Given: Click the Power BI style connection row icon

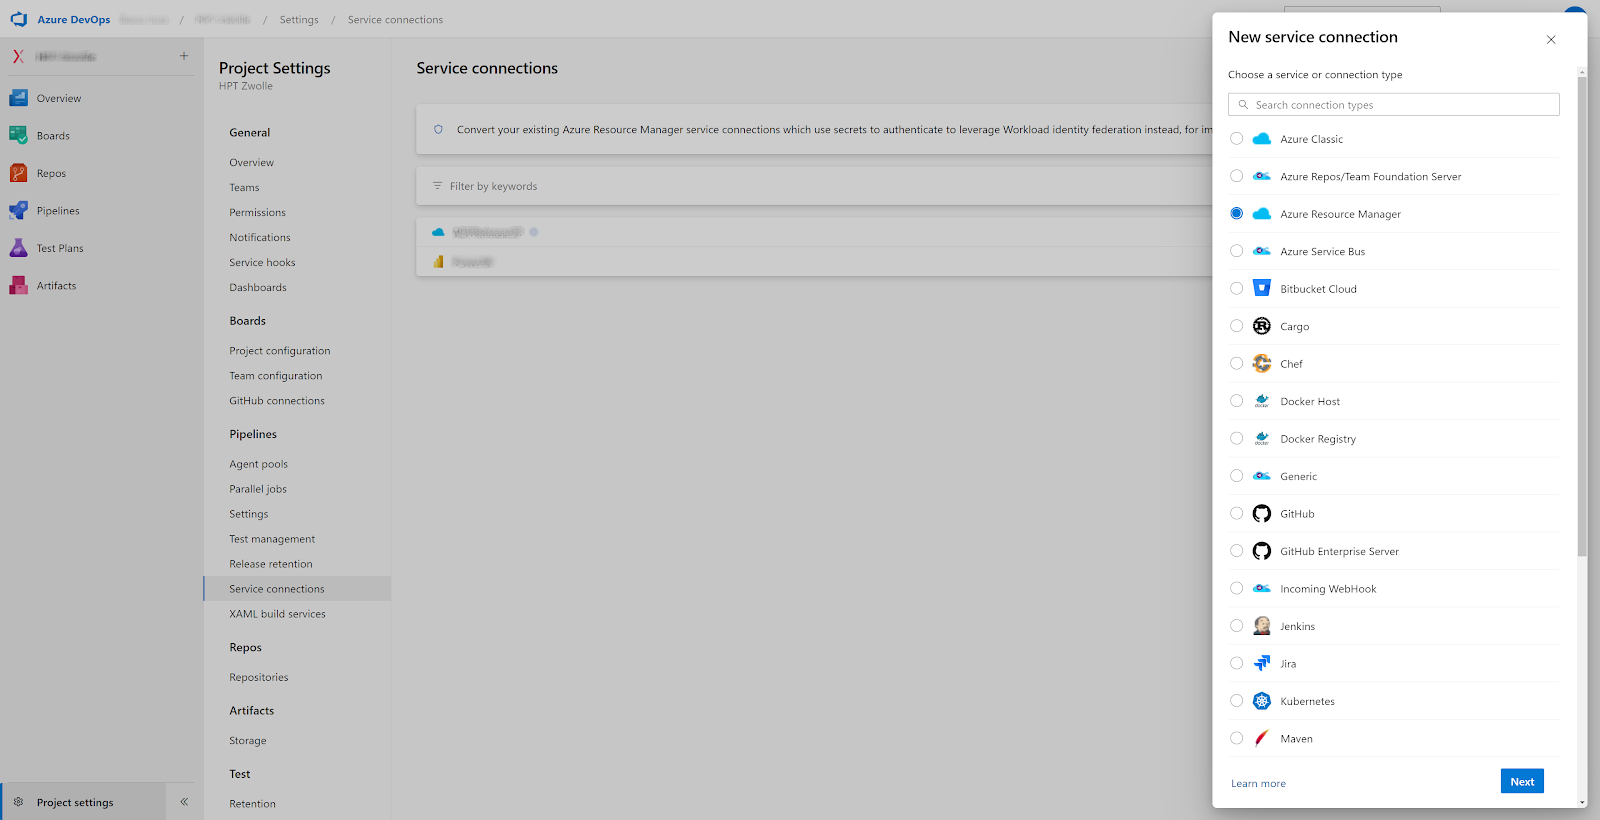Looking at the screenshot, I should click(x=438, y=262).
